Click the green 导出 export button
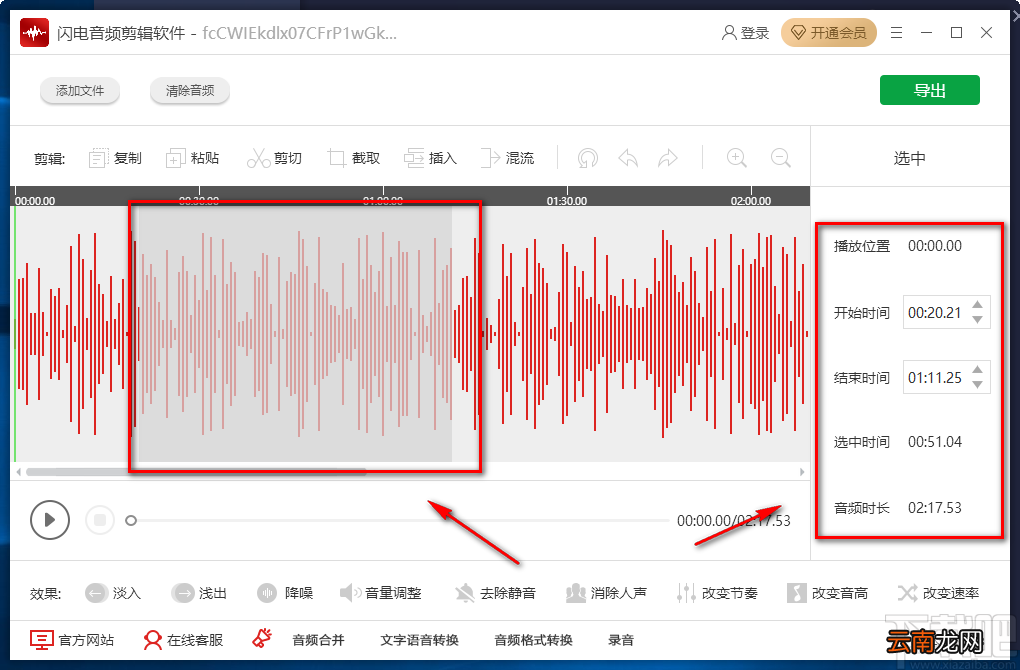Screen dimensions: 1020x670 pyautogui.click(x=930, y=90)
